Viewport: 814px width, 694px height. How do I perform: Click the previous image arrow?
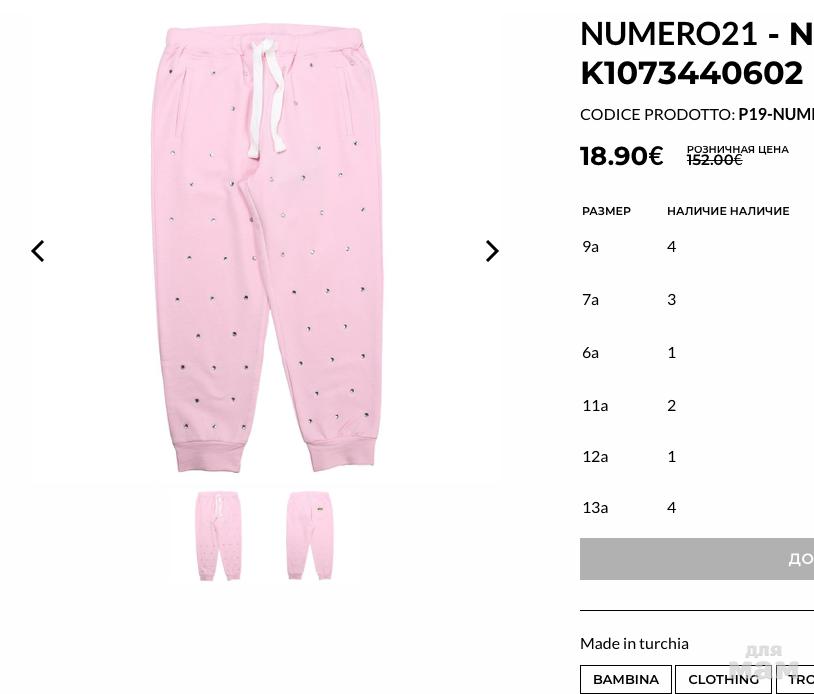tap(38, 251)
